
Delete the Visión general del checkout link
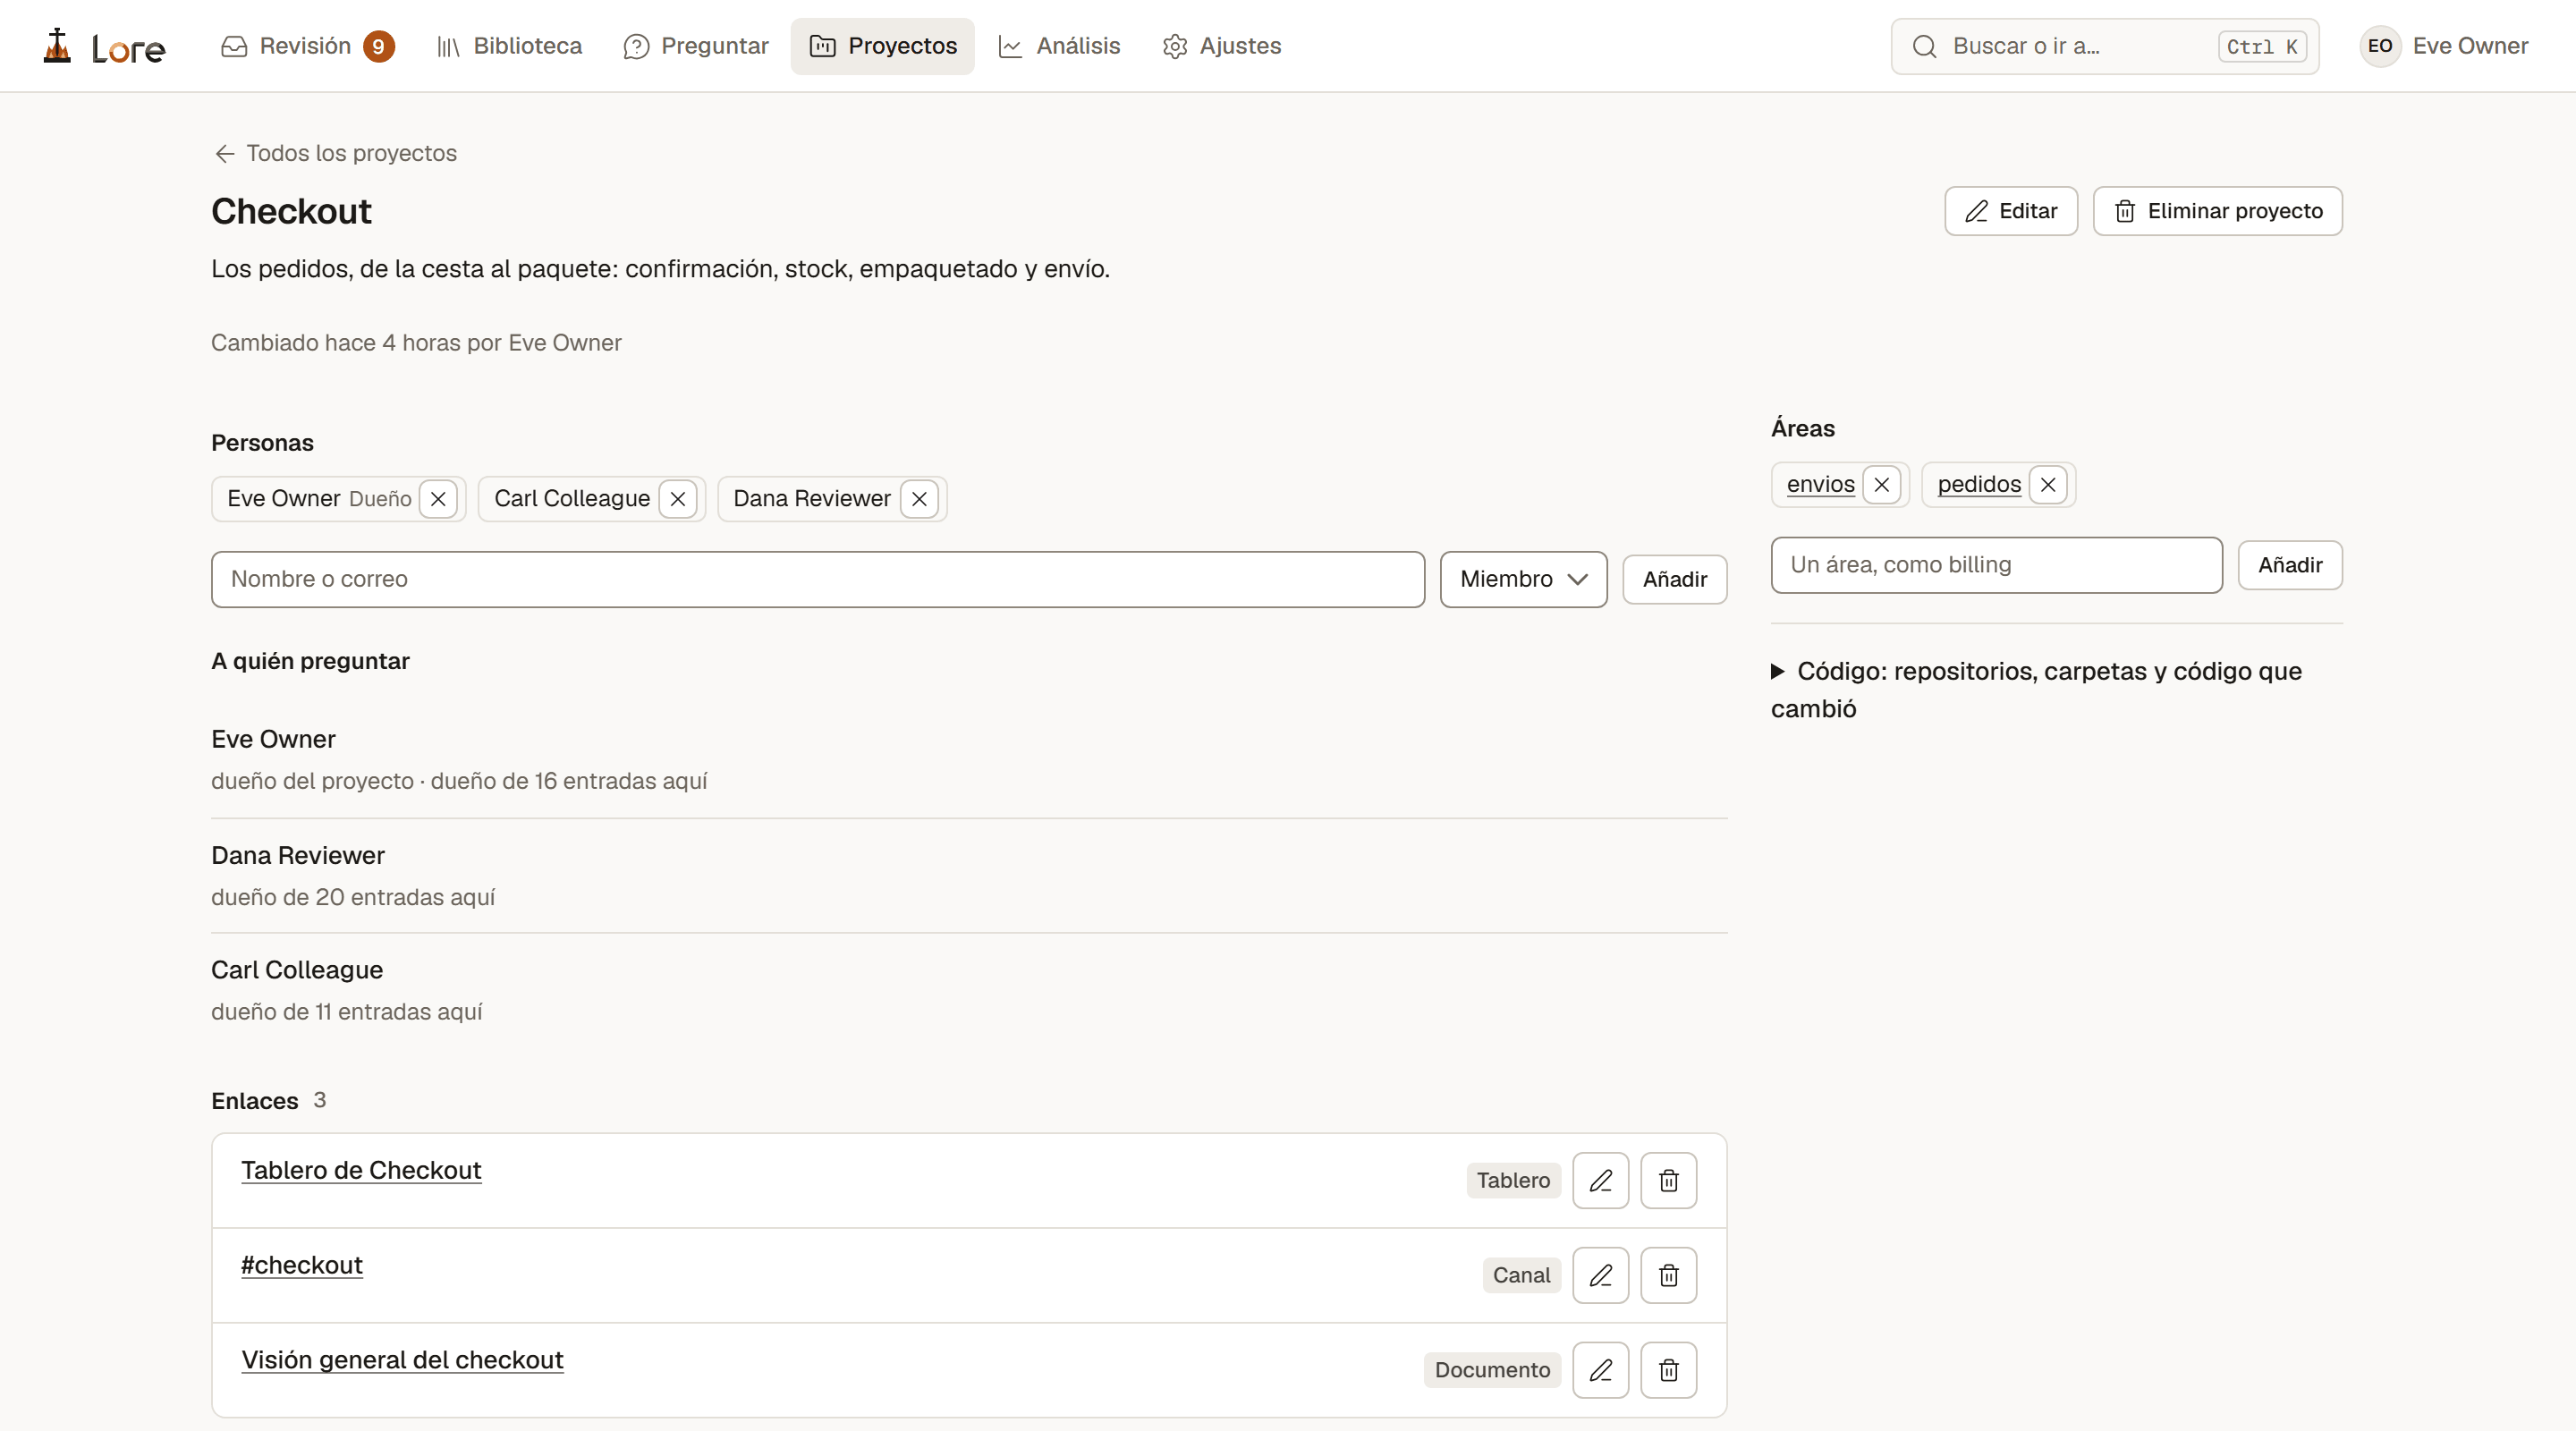[x=1668, y=1370]
